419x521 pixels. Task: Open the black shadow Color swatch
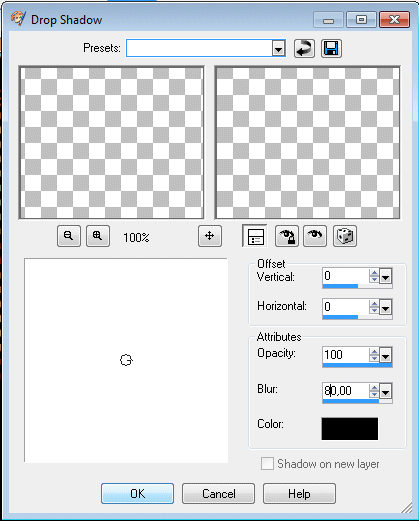pyautogui.click(x=350, y=429)
